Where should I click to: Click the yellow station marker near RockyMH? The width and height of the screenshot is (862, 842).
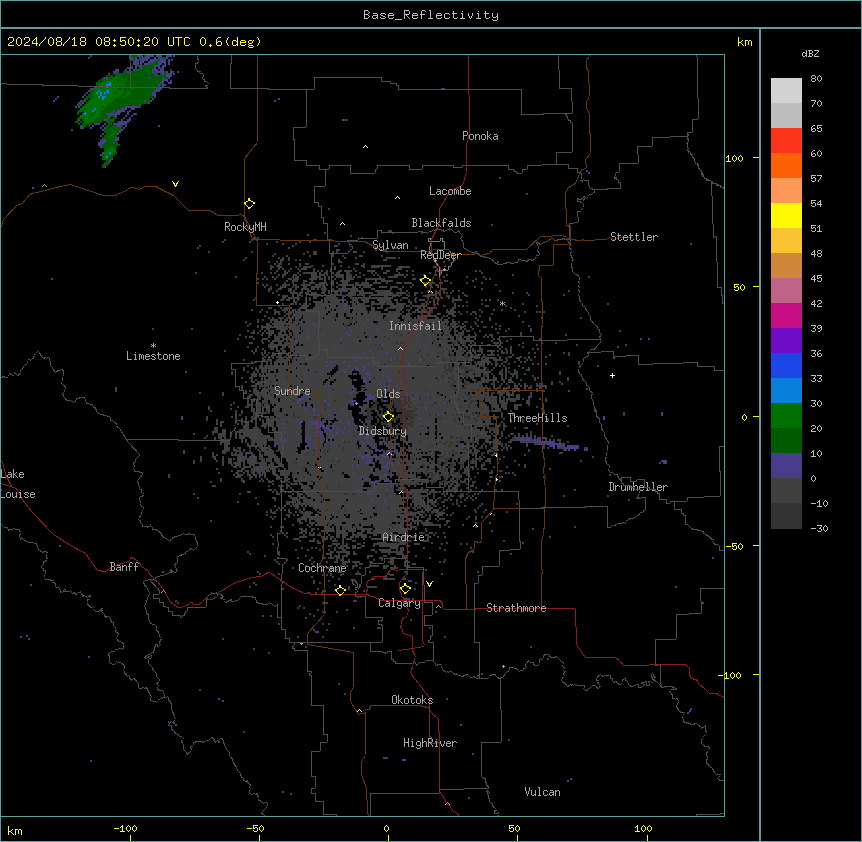coord(249,203)
